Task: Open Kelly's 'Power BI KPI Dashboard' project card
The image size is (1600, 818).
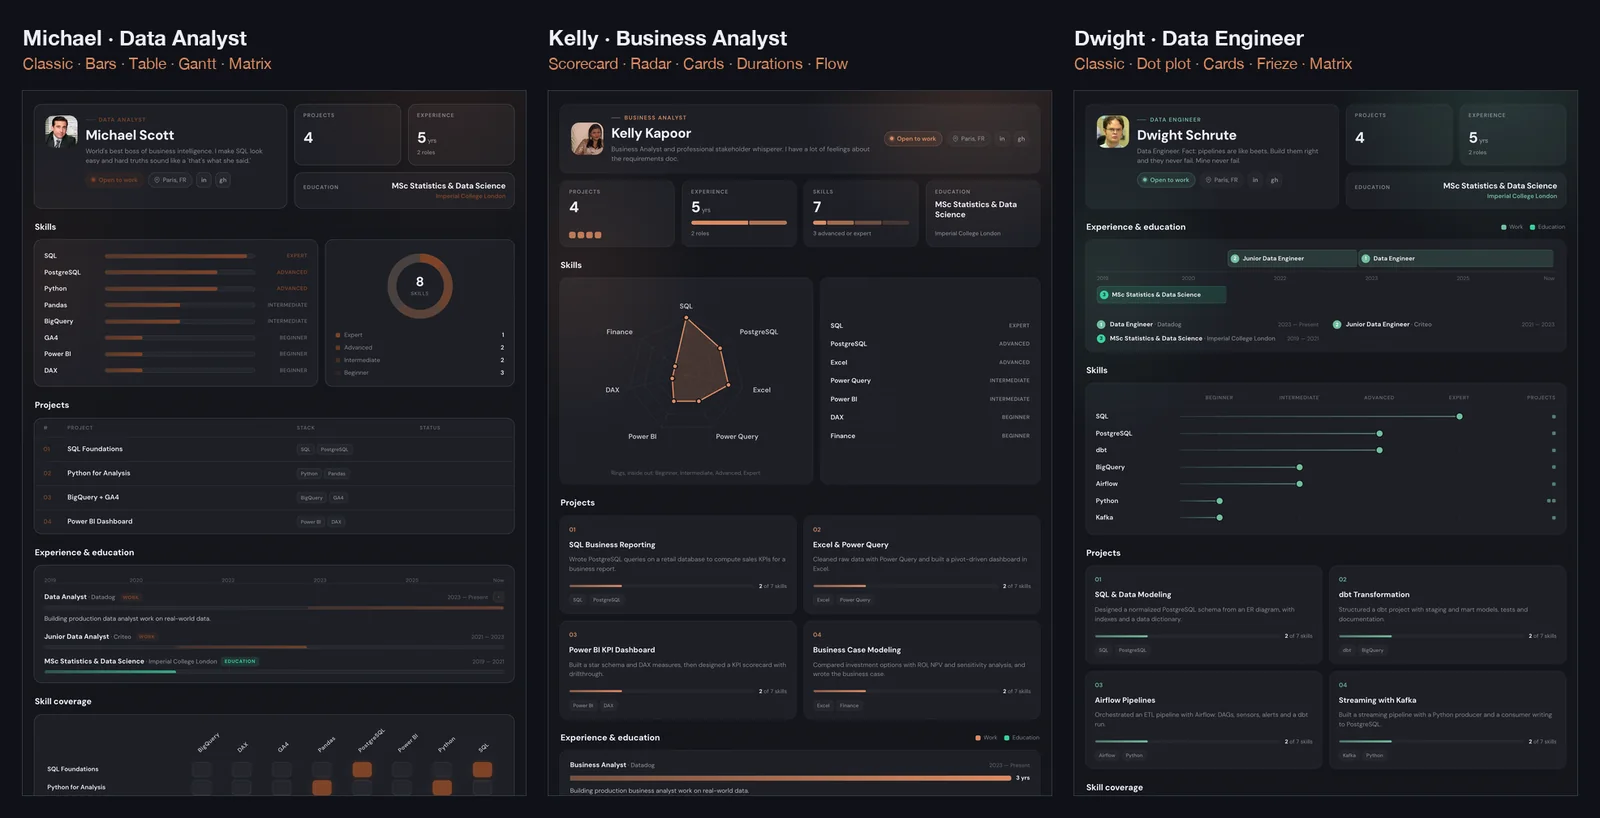Action: point(678,670)
